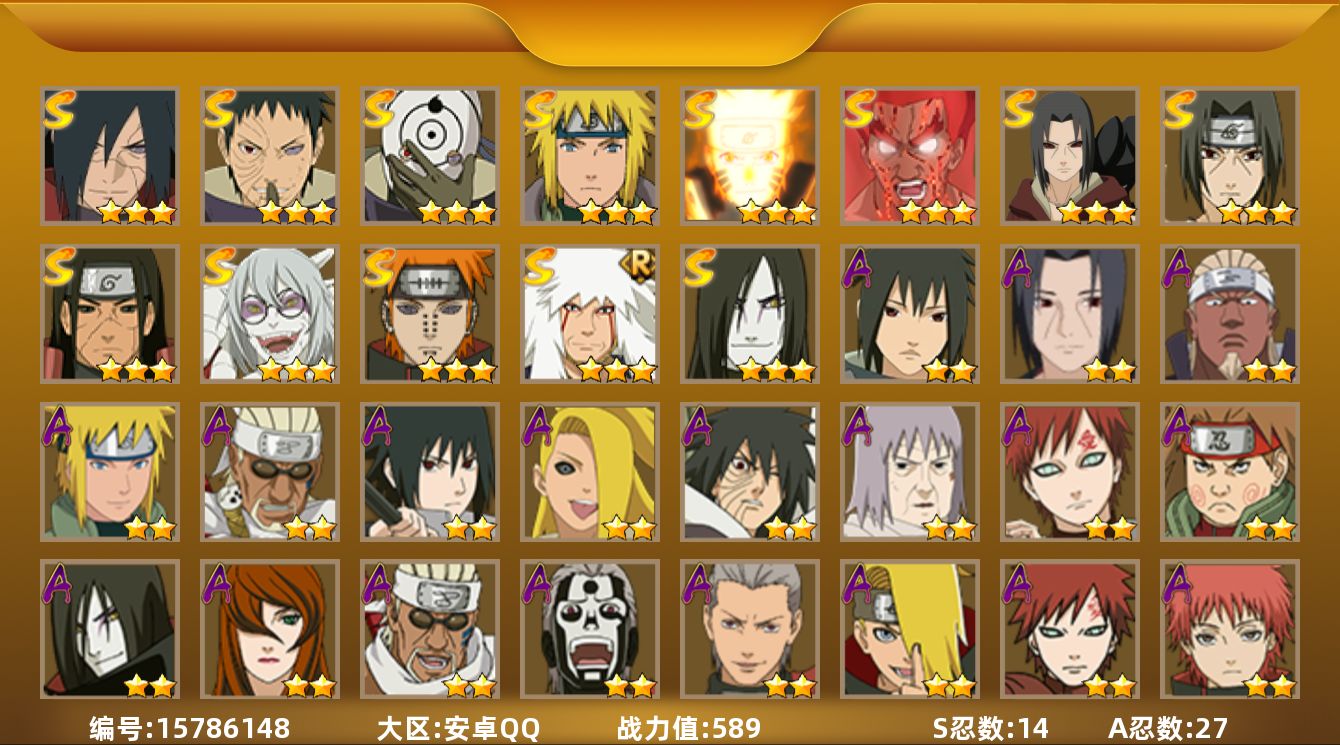Select the glowing Nine-Tails chakra Naruto portrait
1340x745 pixels.
coord(750,156)
